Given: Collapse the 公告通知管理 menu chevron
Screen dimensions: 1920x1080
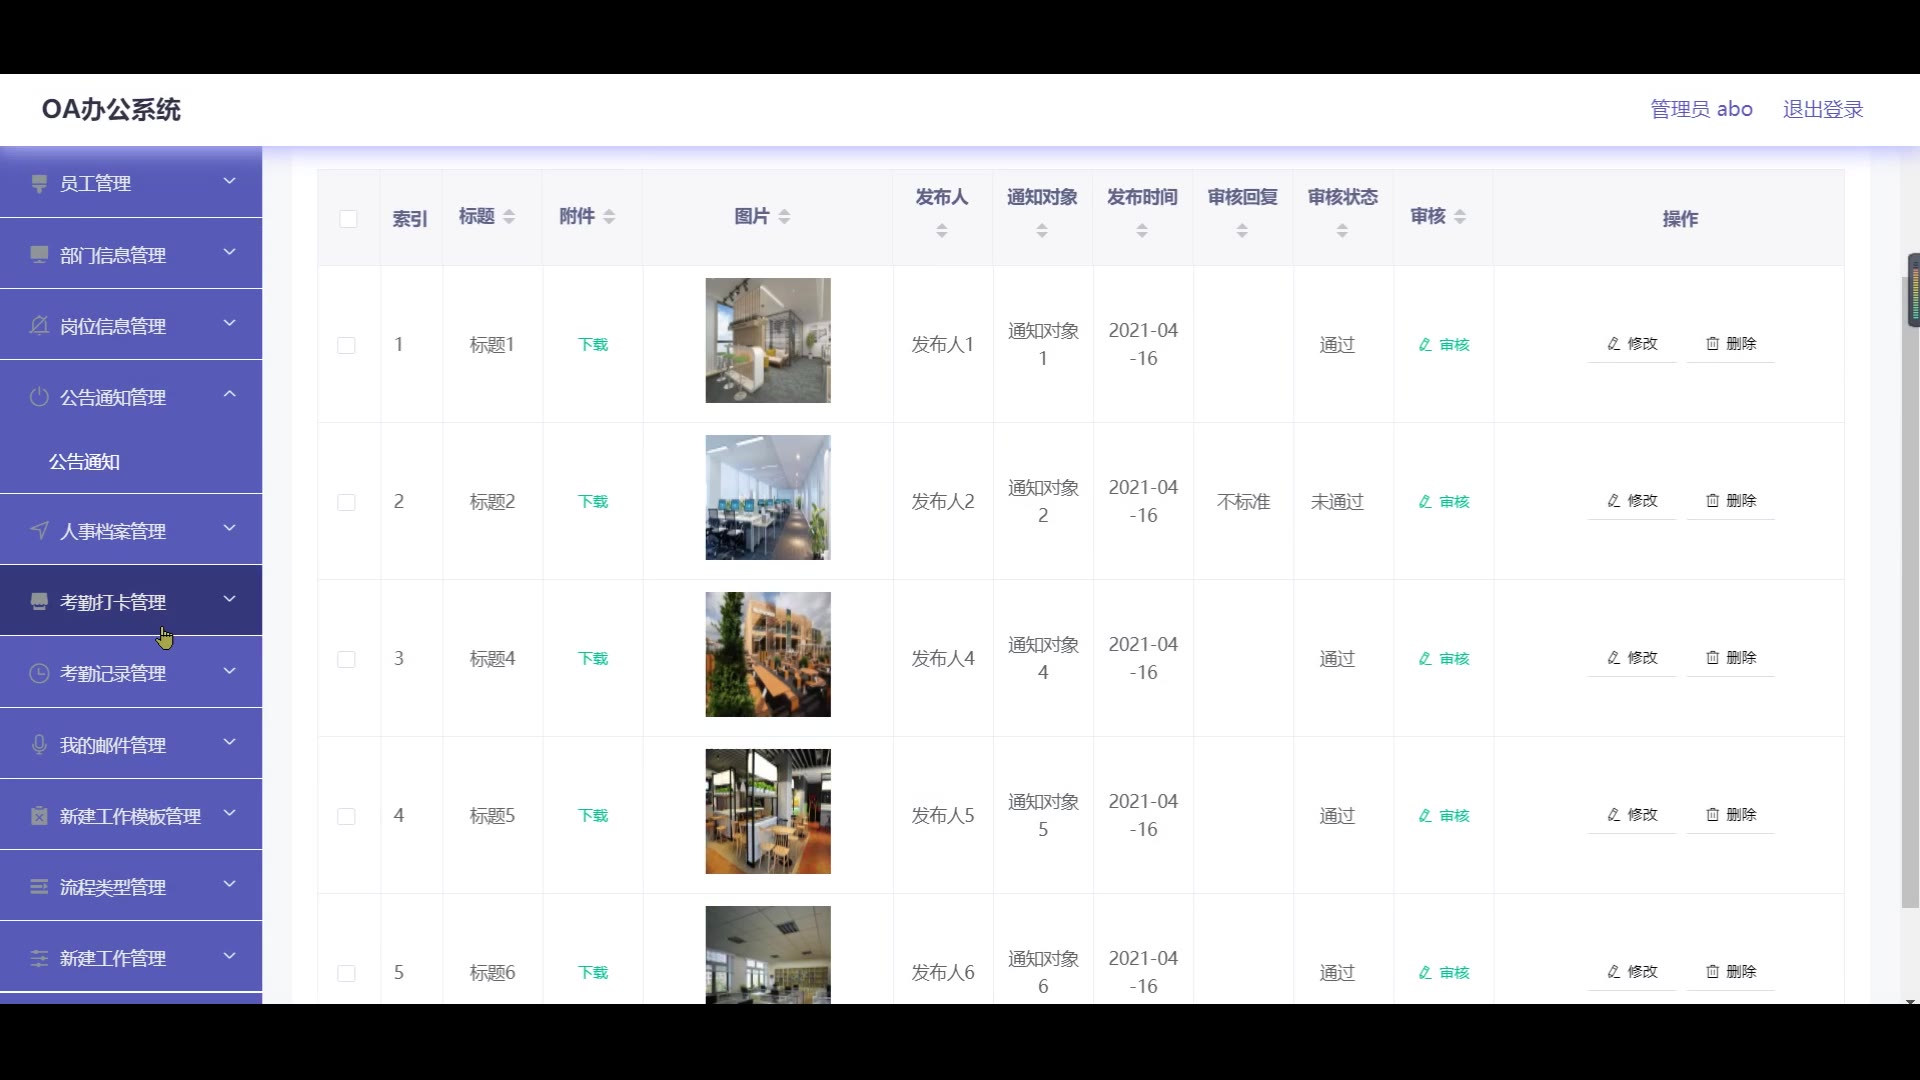Looking at the screenshot, I should [x=229, y=394].
